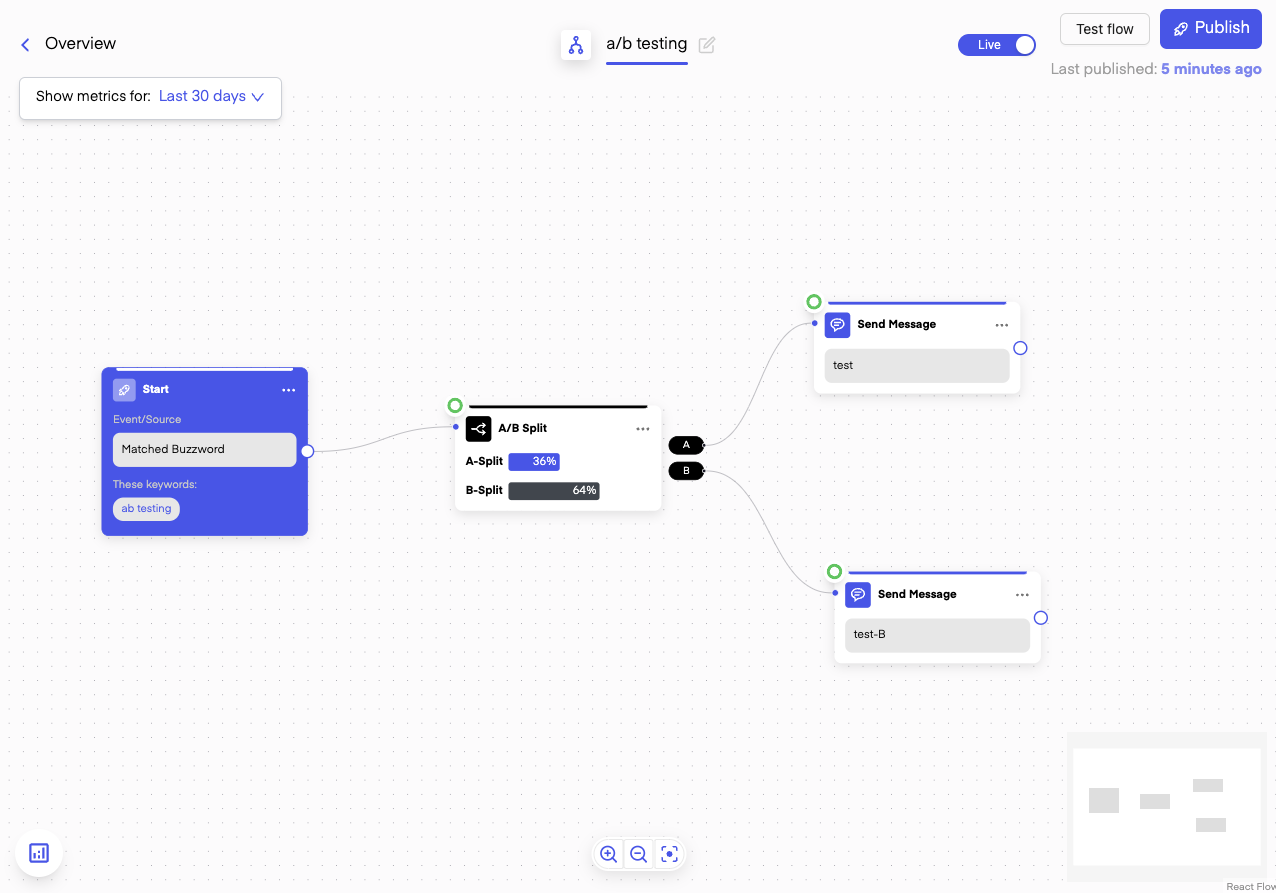This screenshot has height=893, width=1276.
Task: Click the back arrow beside Overview
Action: [x=26, y=44]
